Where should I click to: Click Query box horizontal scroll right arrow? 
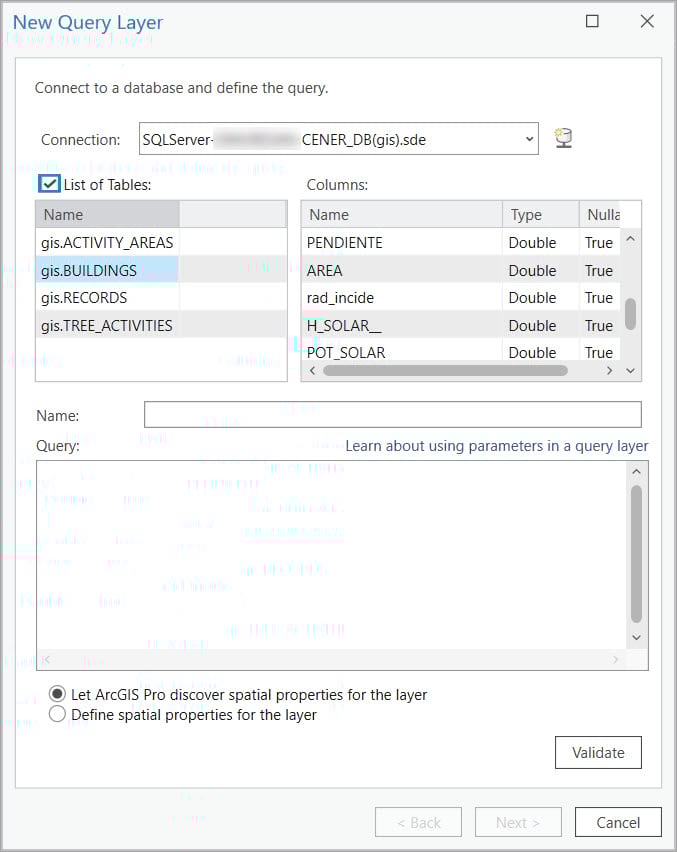(616, 659)
